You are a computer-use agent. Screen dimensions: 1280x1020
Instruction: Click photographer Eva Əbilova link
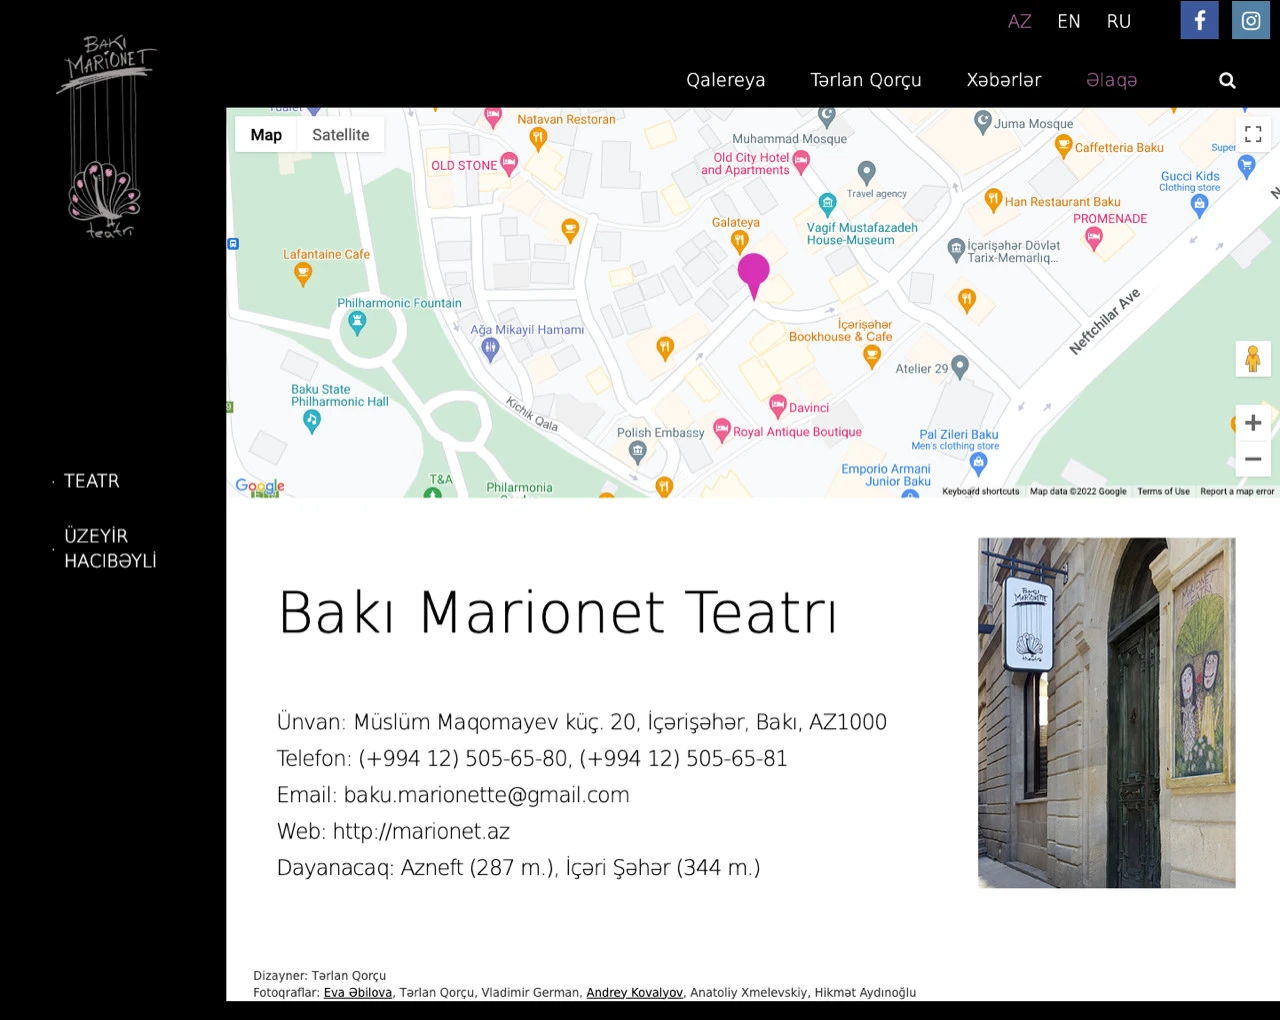(x=357, y=992)
